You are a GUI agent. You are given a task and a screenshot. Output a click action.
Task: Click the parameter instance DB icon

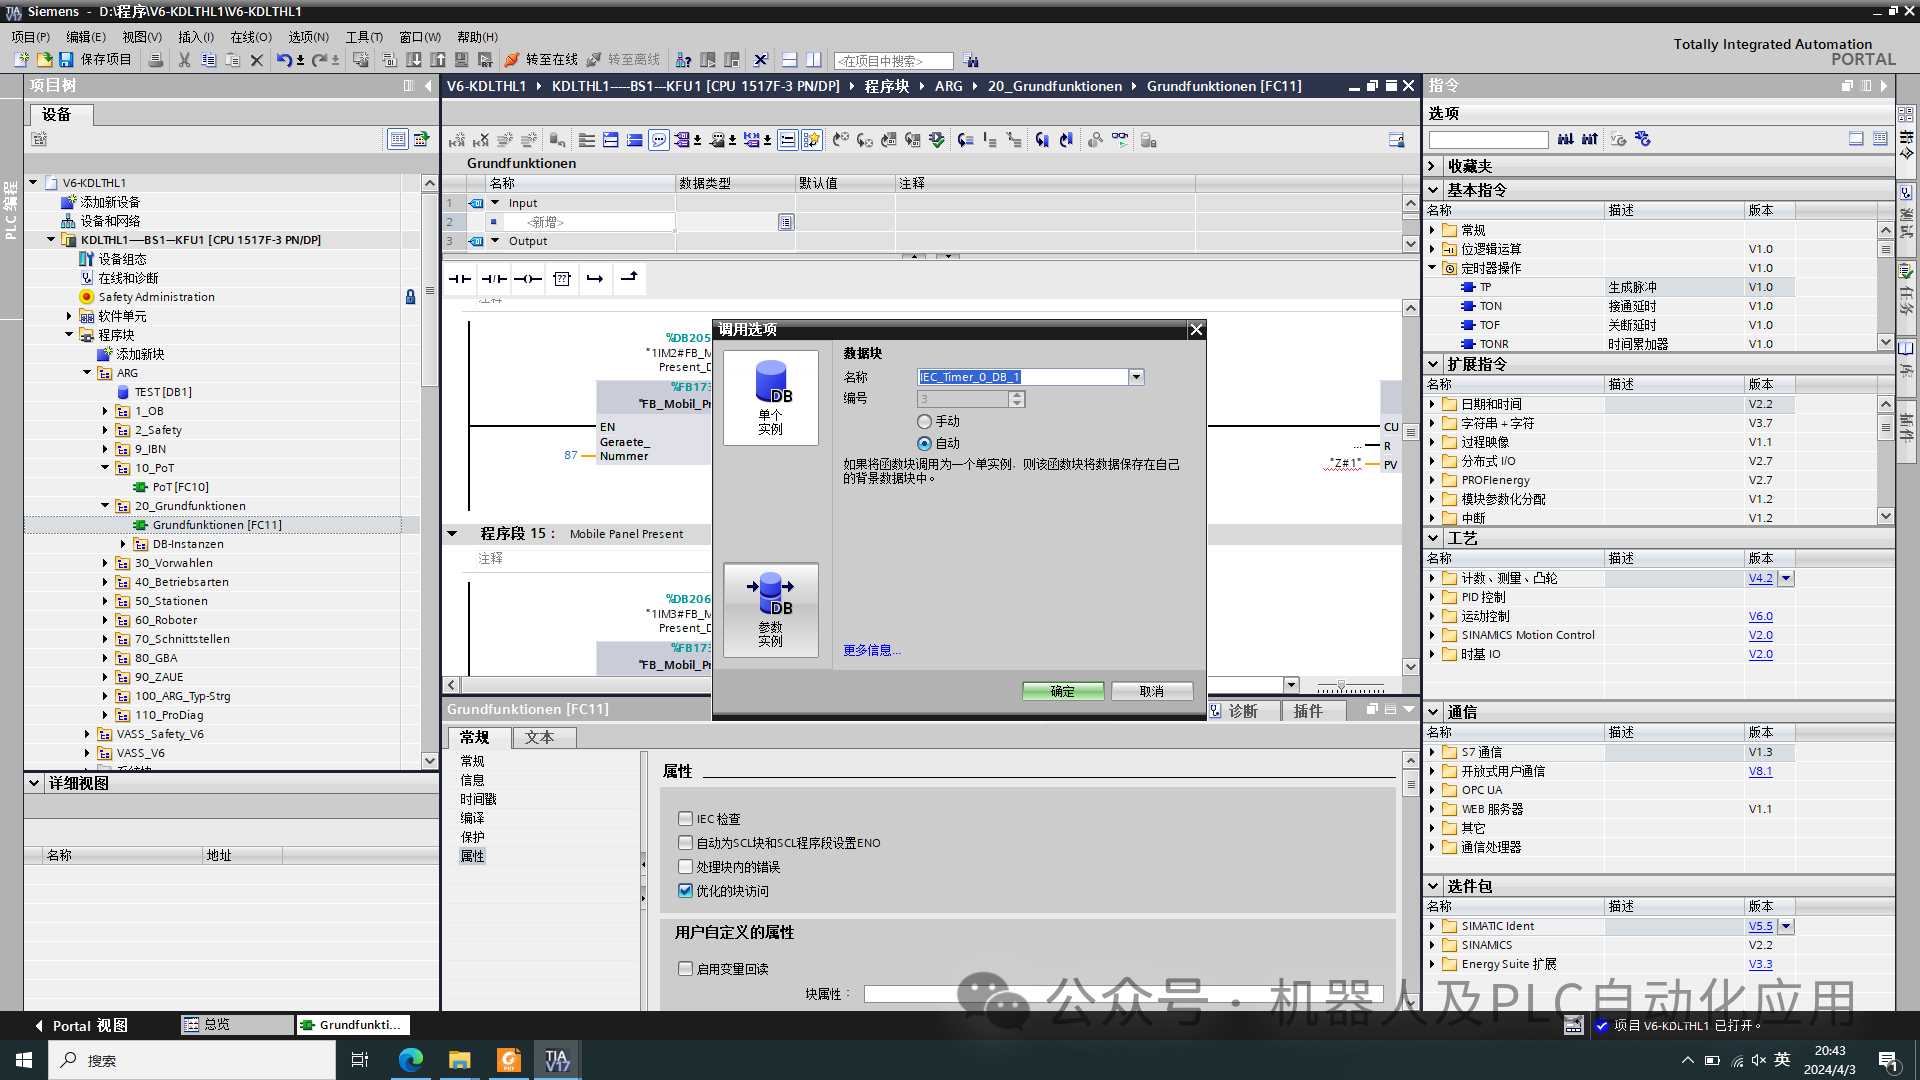[x=771, y=609]
